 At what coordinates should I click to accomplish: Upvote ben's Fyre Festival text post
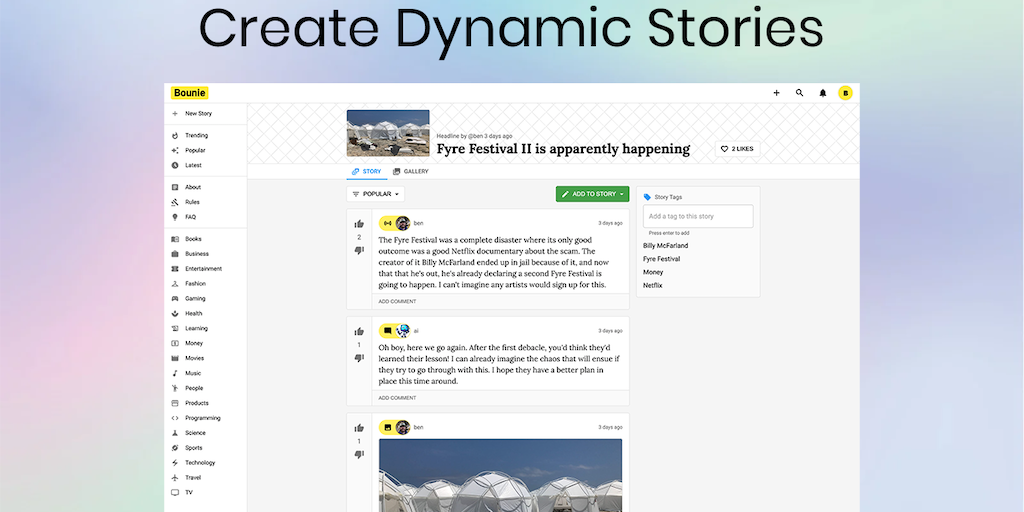click(x=359, y=224)
